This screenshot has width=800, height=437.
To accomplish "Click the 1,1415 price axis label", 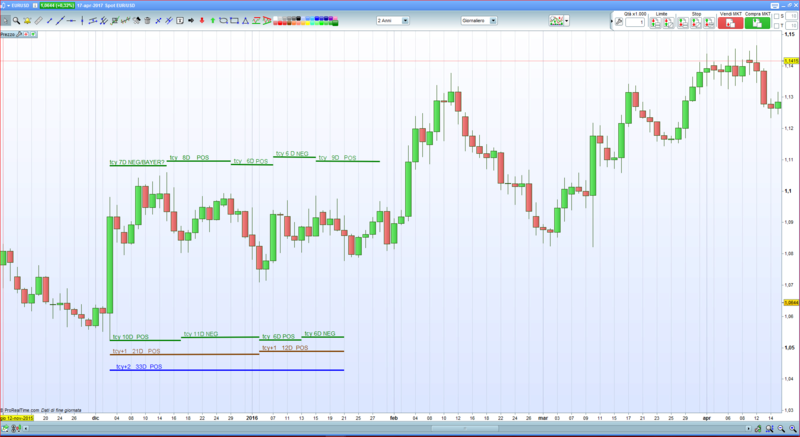I will point(791,61).
